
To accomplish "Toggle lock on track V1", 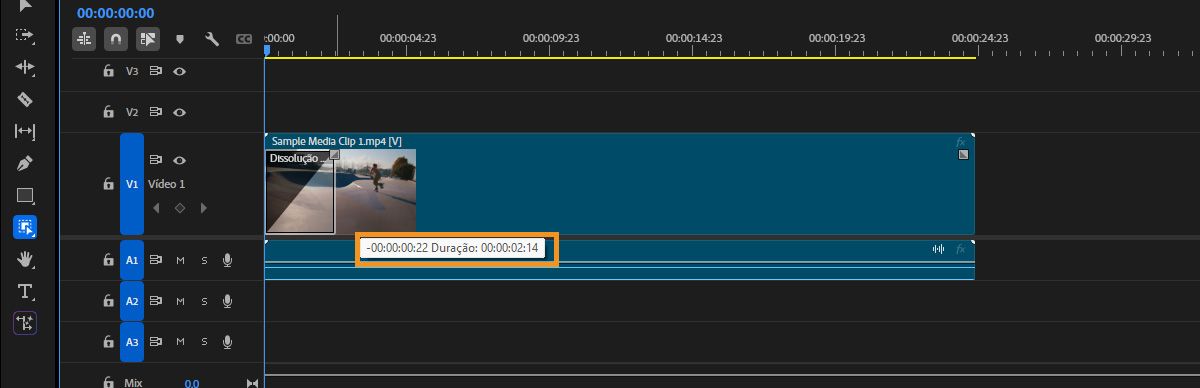I will 108,185.
